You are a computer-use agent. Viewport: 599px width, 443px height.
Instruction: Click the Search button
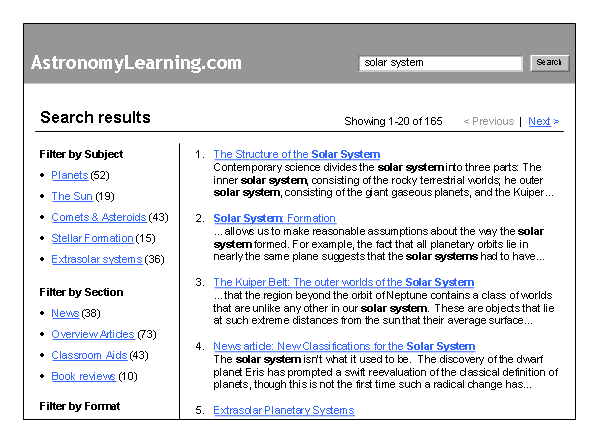[549, 63]
